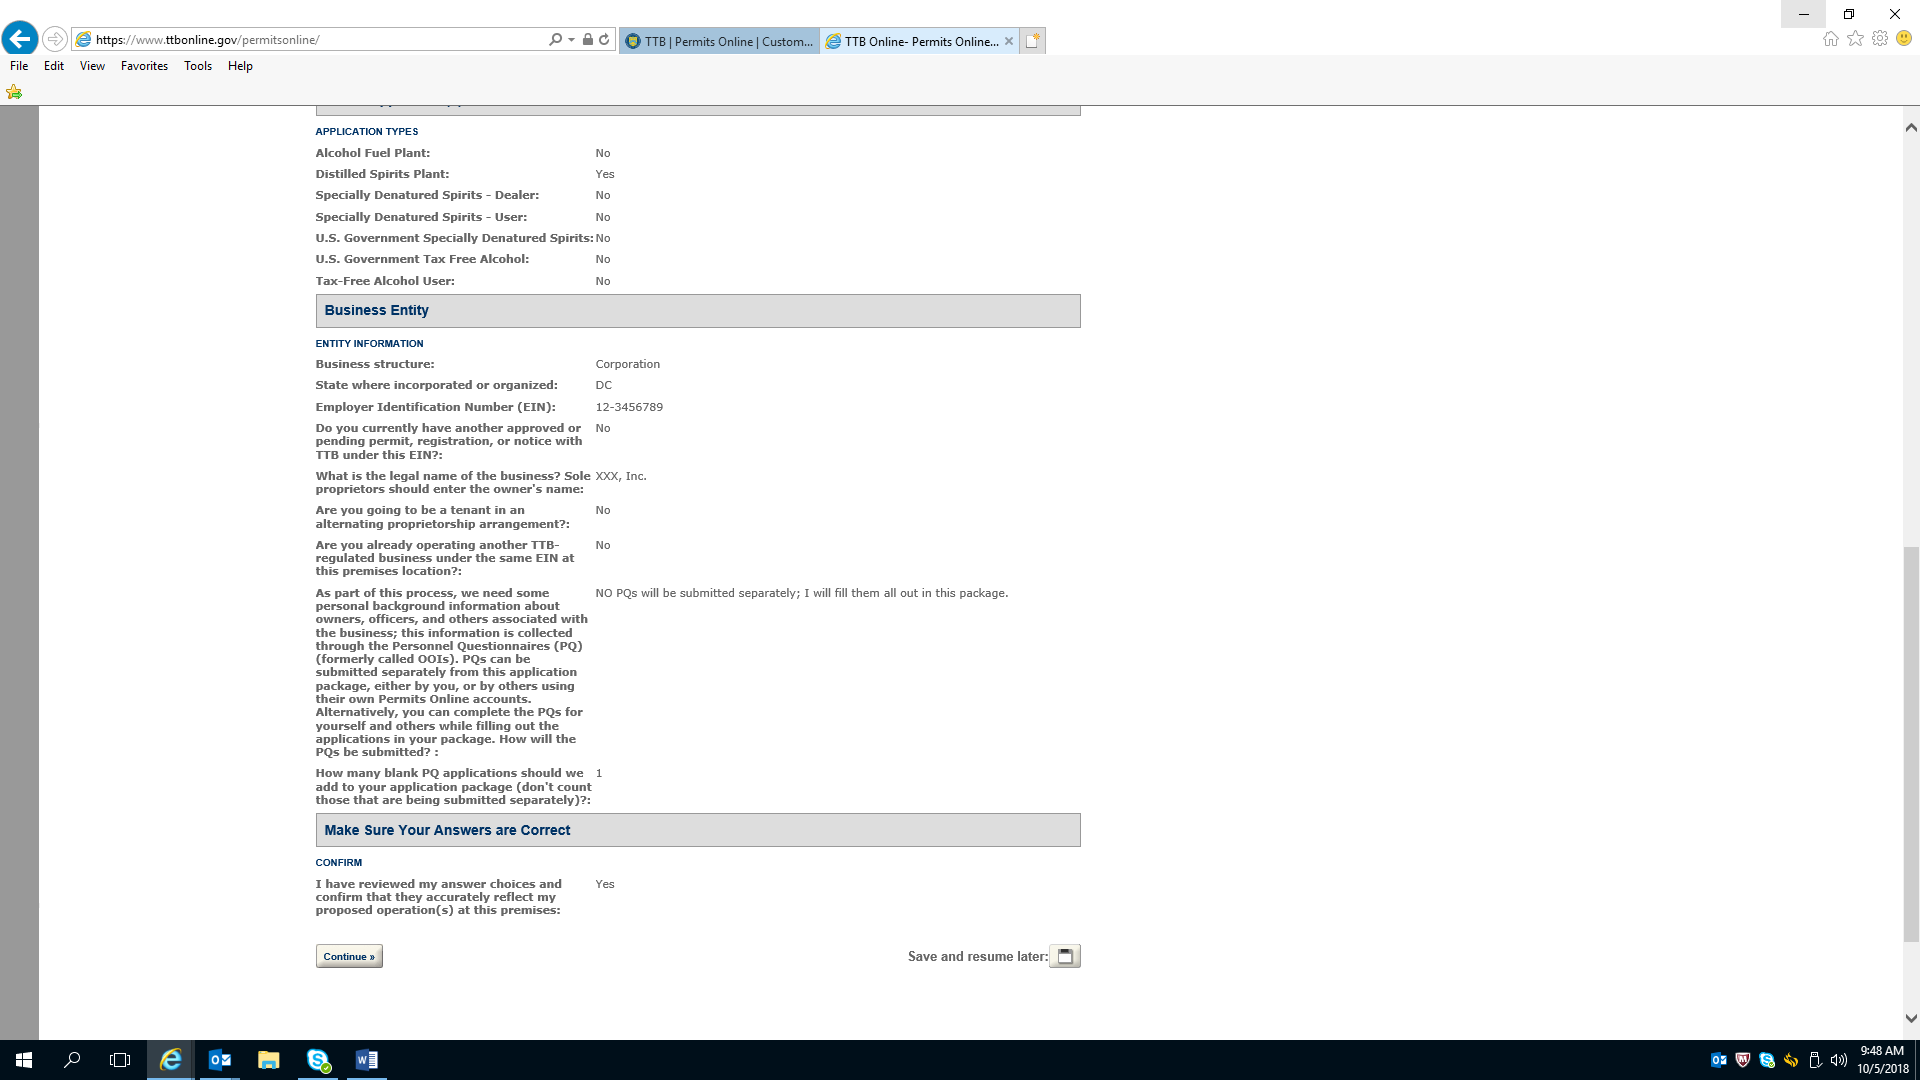
Task: Open a new browser tab
Action: click(1033, 41)
